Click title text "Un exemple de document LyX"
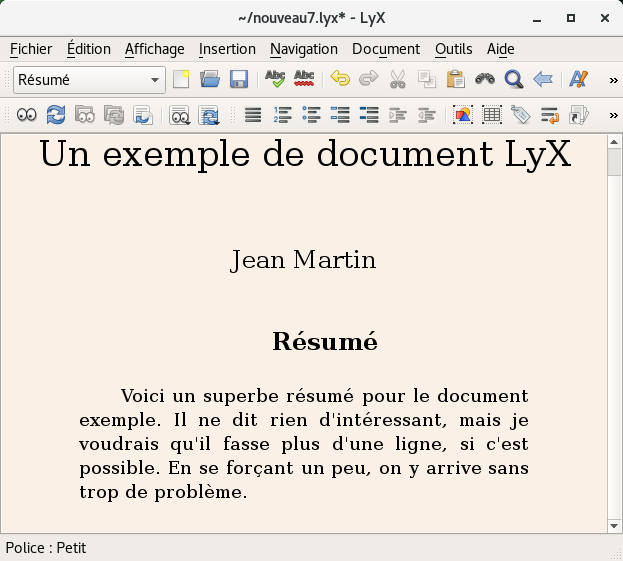This screenshot has height=561, width=623. point(306,154)
